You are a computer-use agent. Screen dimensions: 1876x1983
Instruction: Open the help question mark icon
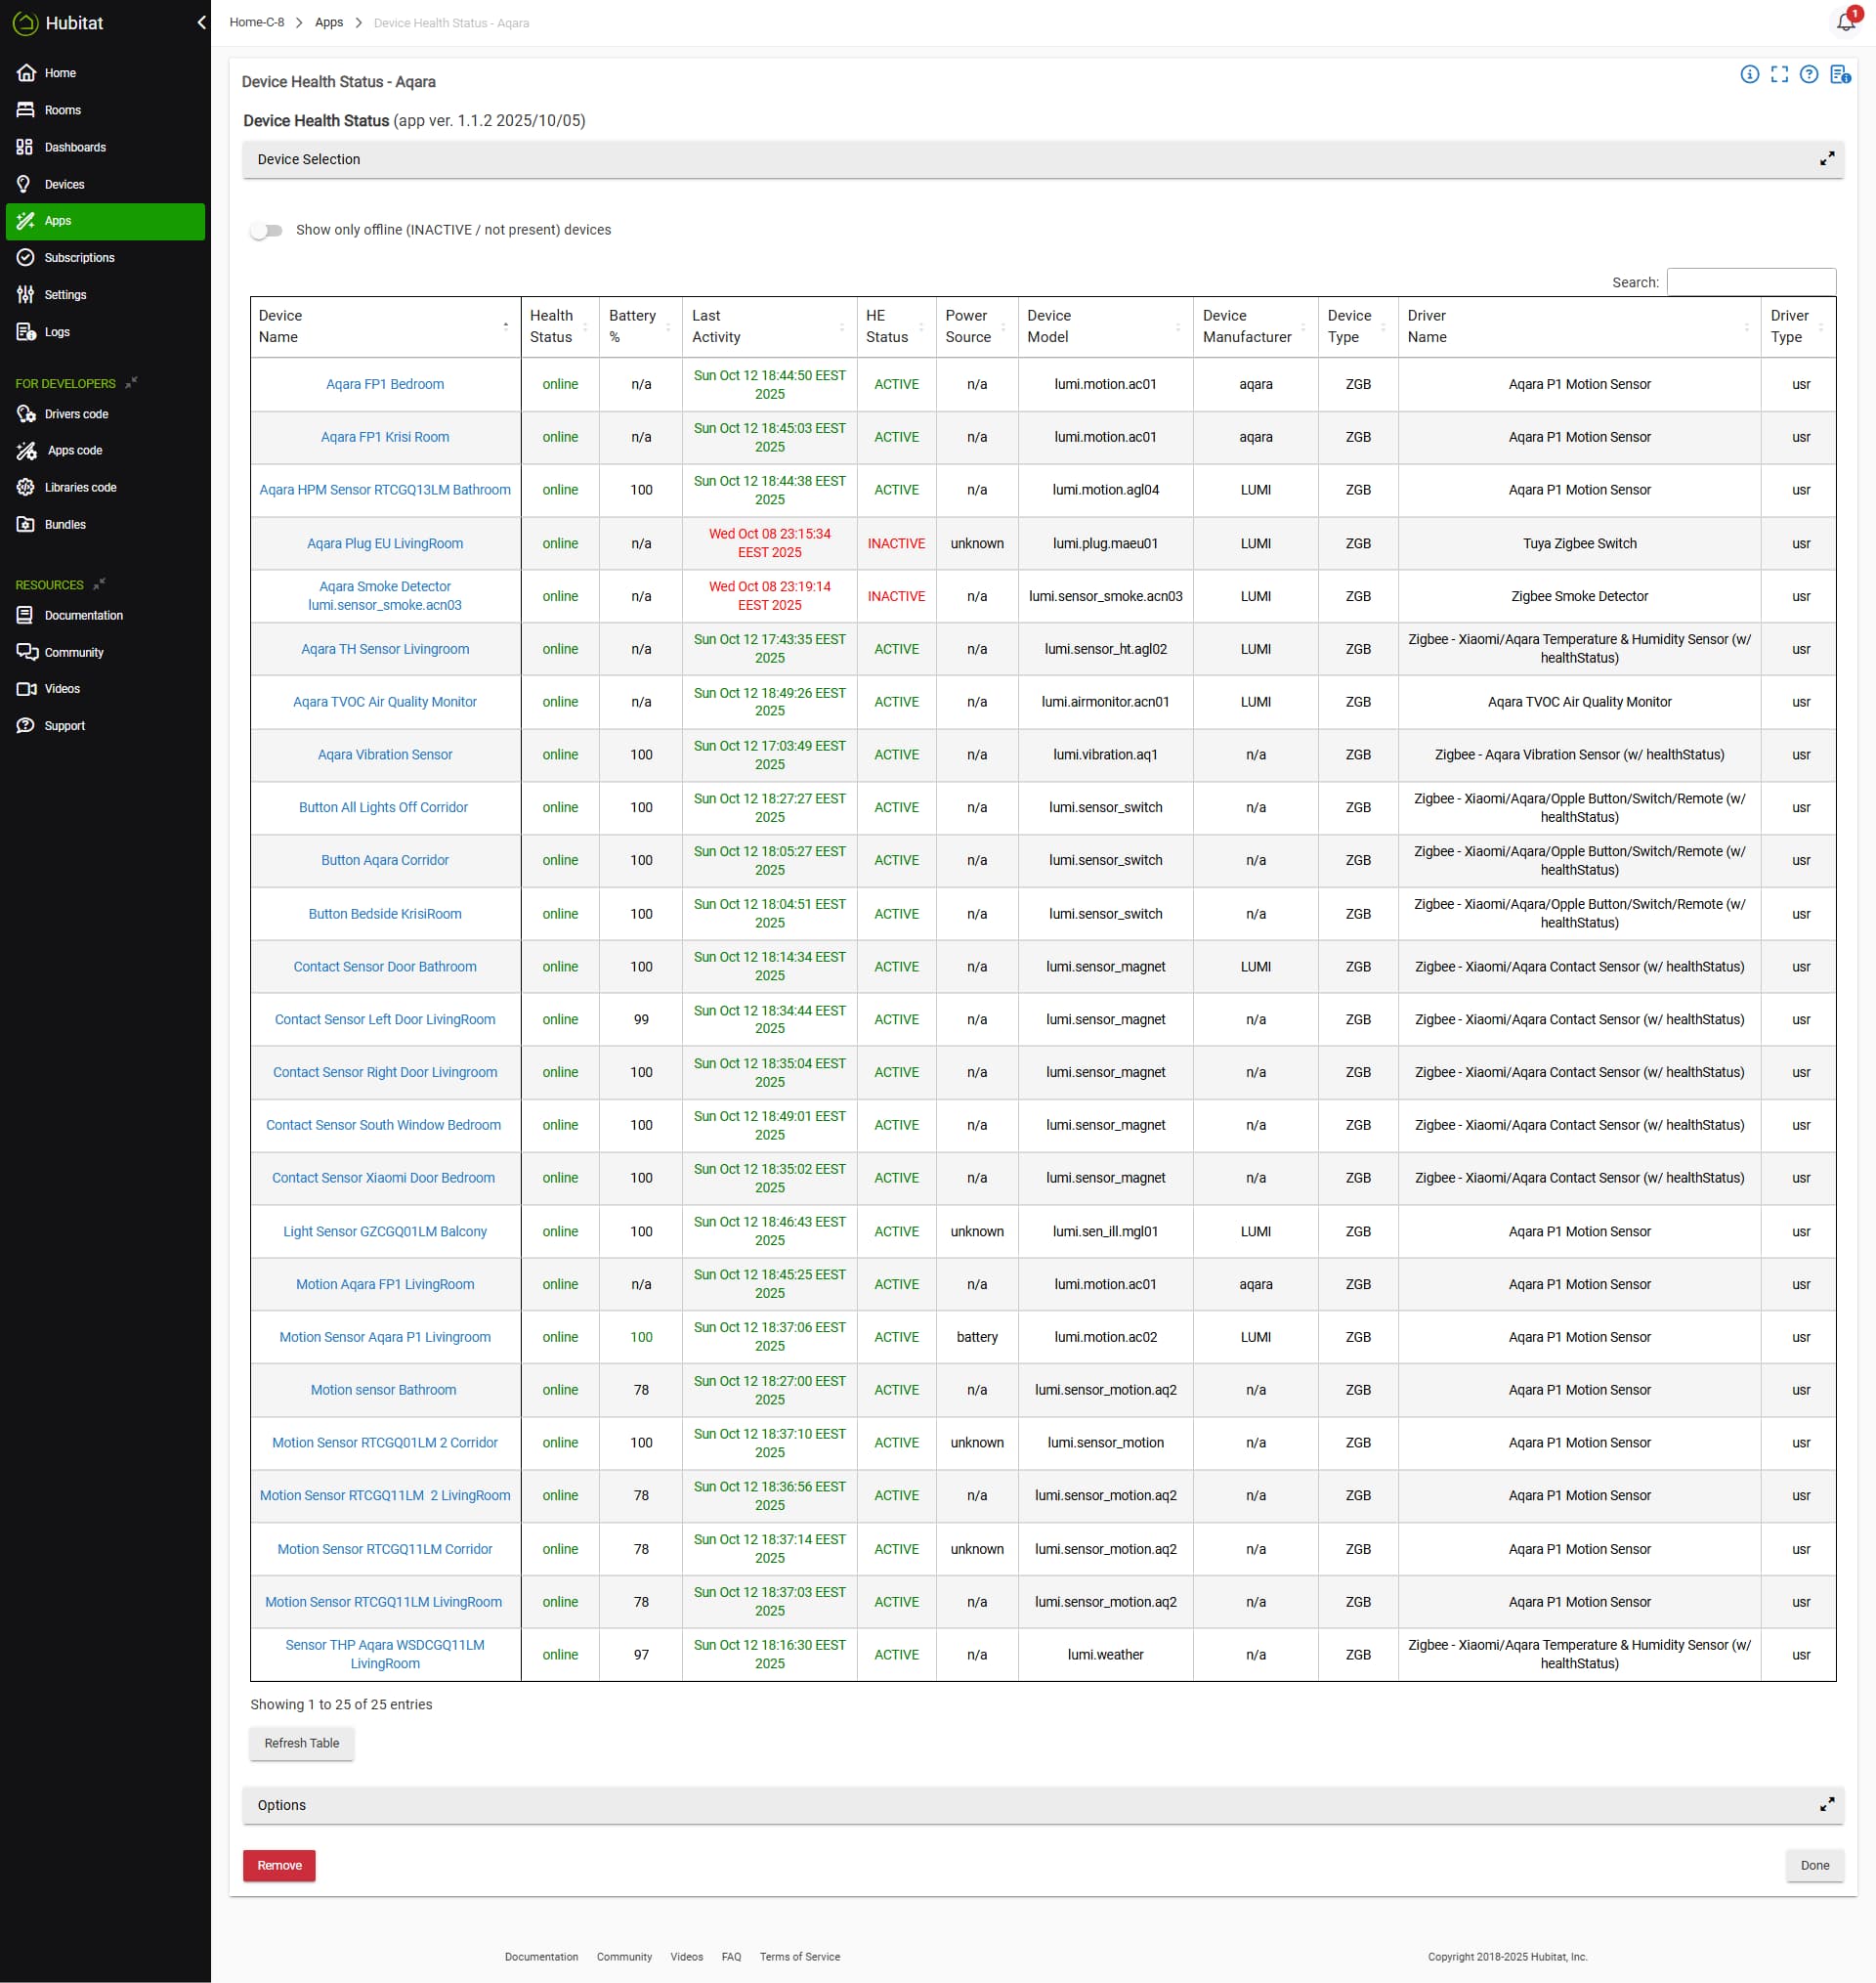1808,74
